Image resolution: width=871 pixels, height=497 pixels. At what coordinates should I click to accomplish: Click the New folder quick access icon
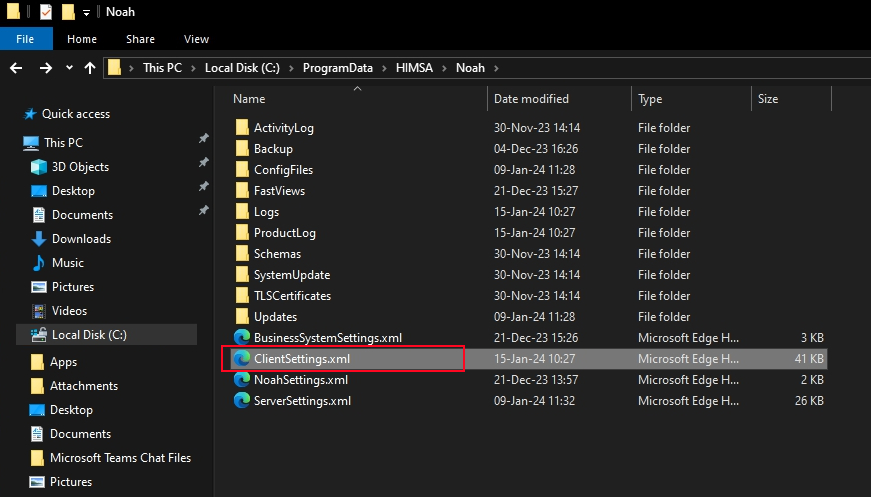68,12
